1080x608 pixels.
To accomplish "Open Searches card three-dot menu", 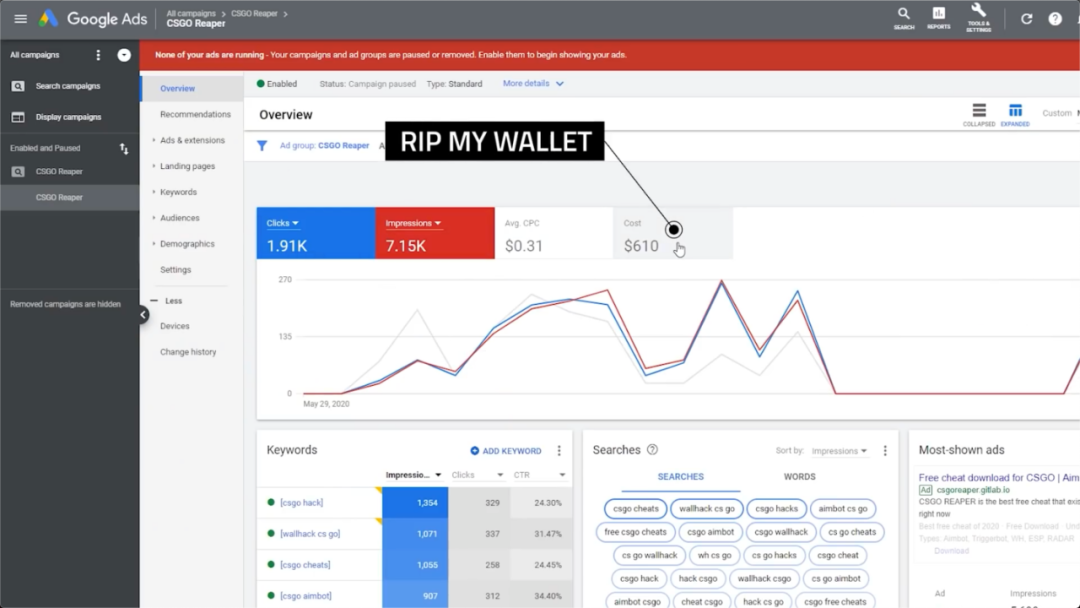I will (885, 451).
